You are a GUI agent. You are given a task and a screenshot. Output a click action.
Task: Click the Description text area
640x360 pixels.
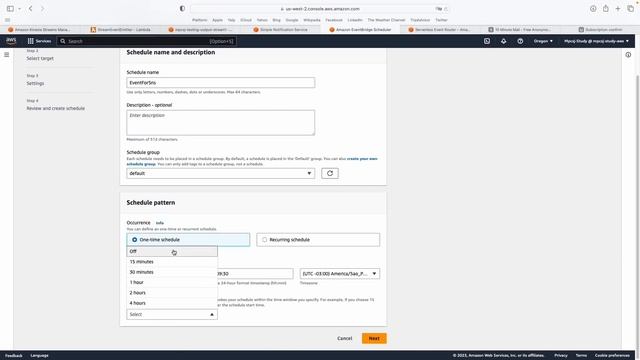coord(220,122)
